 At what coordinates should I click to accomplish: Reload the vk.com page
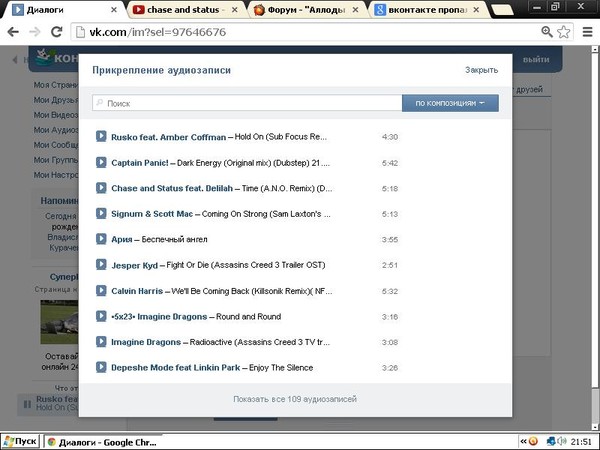tap(57, 32)
